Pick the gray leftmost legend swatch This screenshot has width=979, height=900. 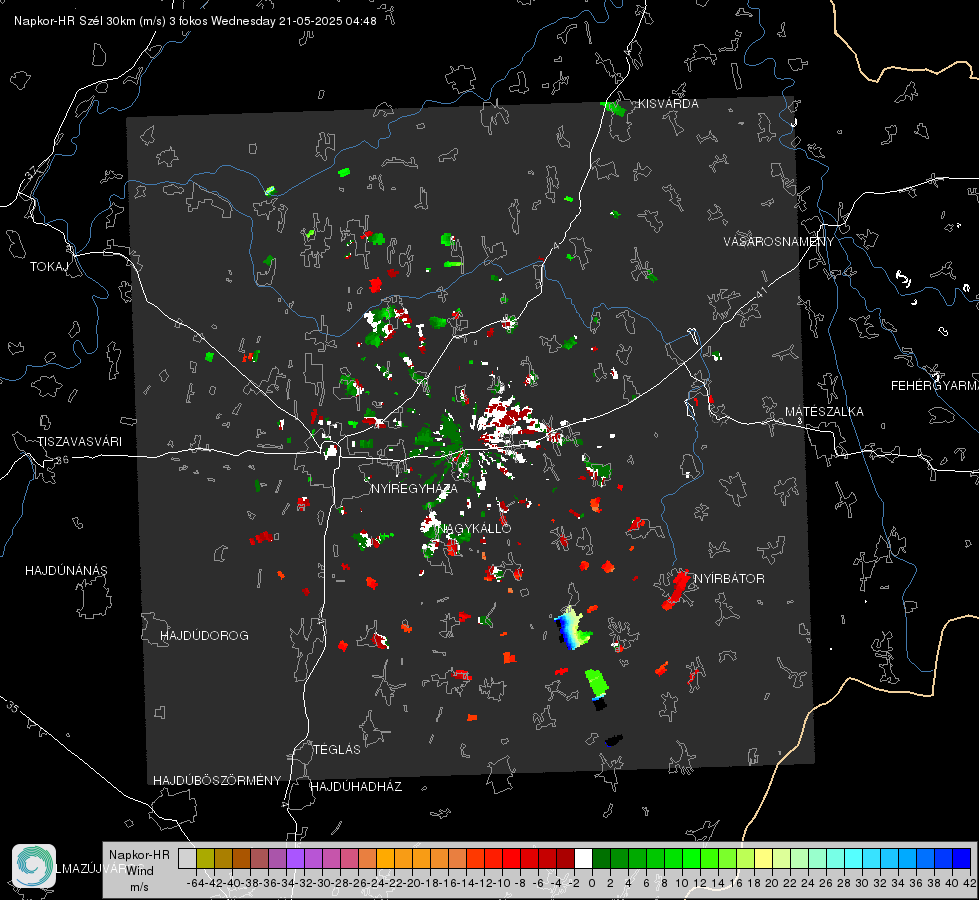click(187, 858)
